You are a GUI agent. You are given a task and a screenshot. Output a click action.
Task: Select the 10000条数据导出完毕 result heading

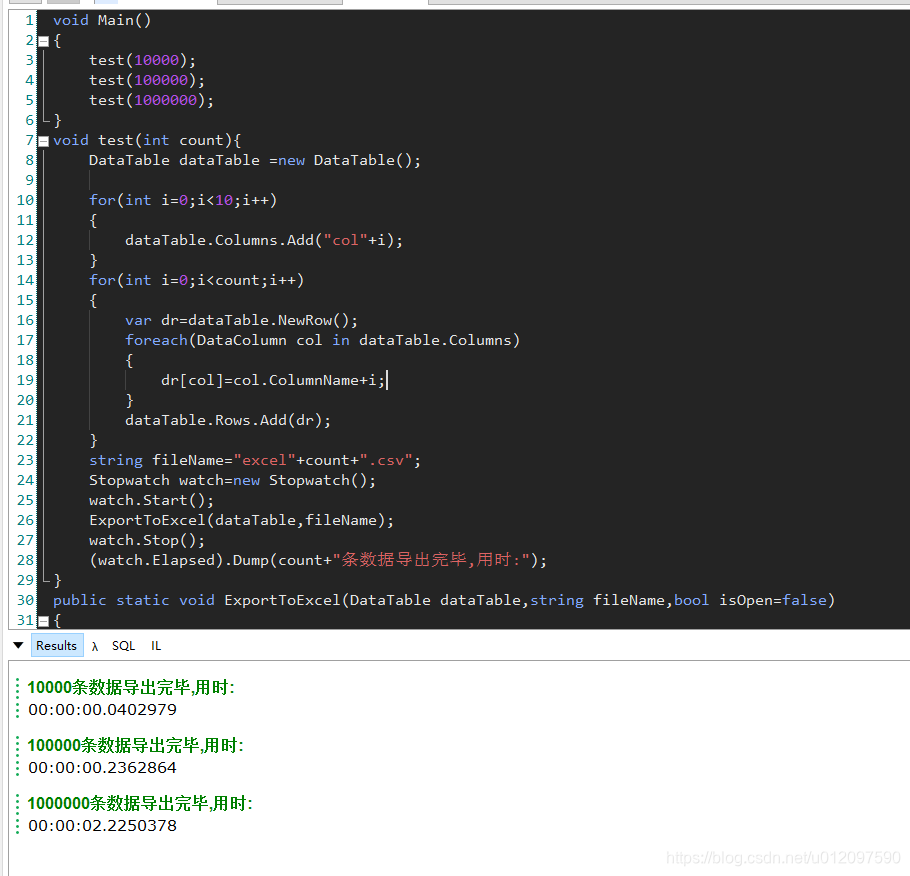[x=131, y=687]
